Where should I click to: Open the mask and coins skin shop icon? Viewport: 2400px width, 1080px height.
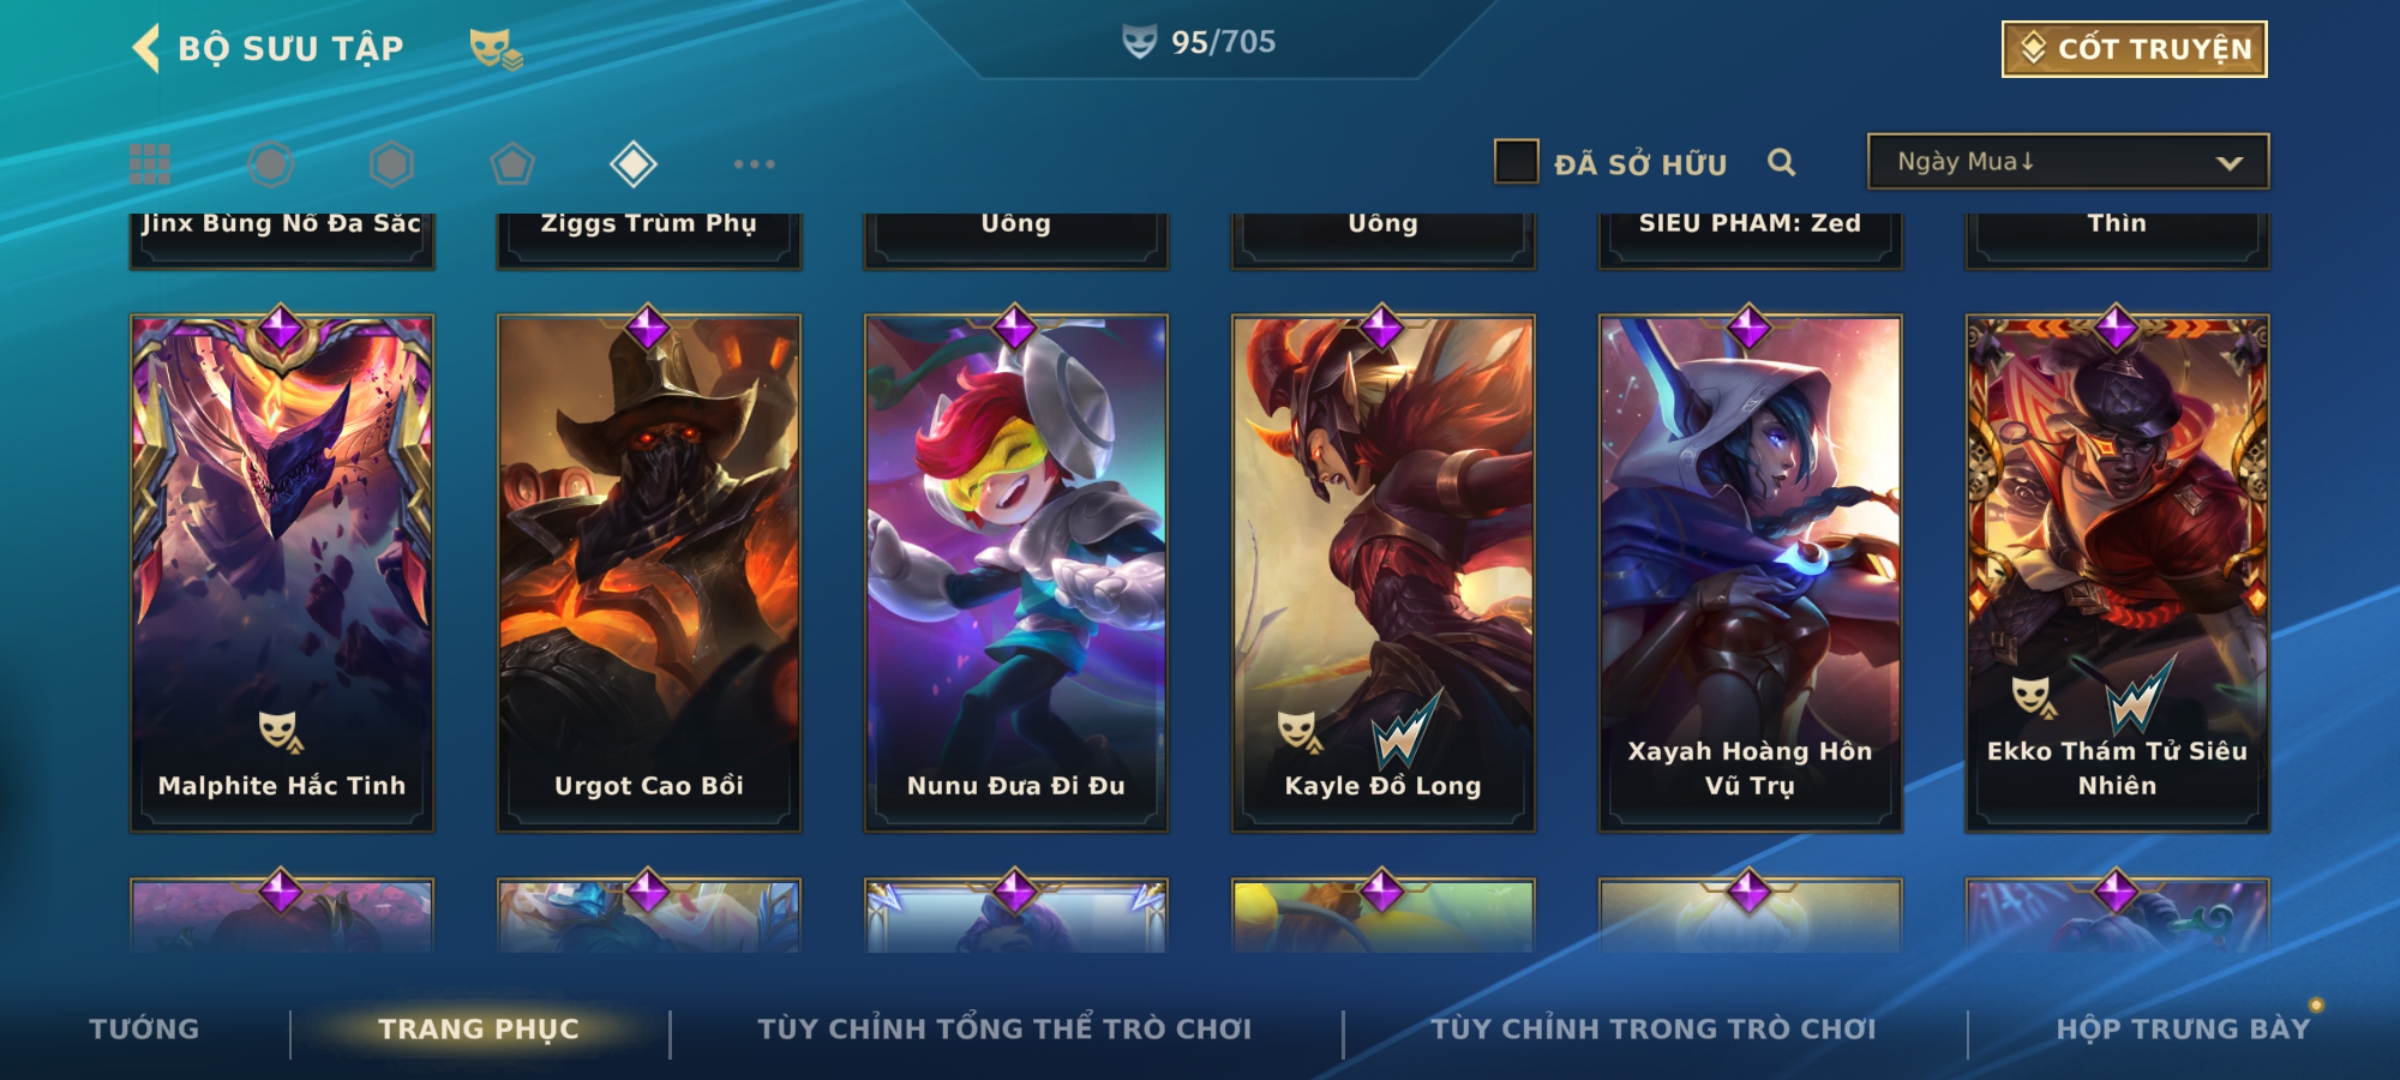click(496, 48)
